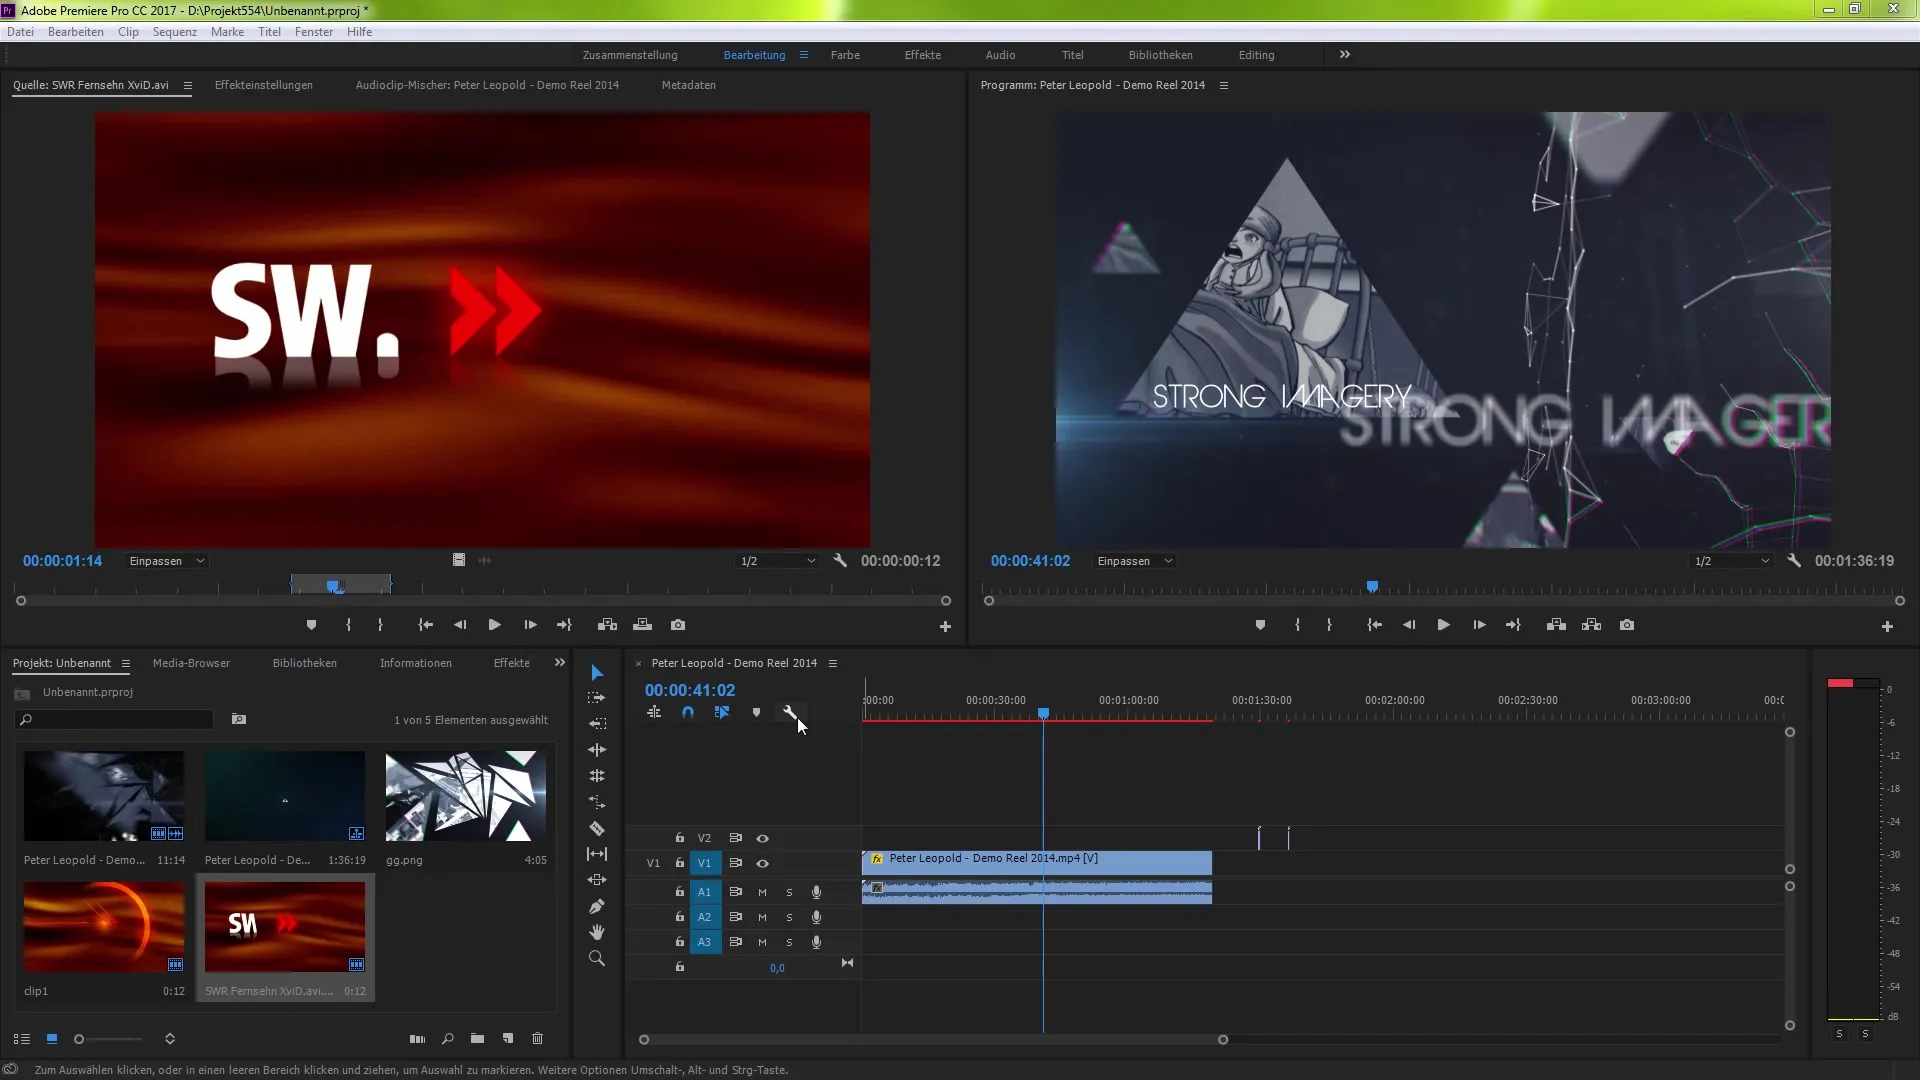Screen dimensions: 1920x1080
Task: Select the Pen tool
Action: [x=597, y=906]
